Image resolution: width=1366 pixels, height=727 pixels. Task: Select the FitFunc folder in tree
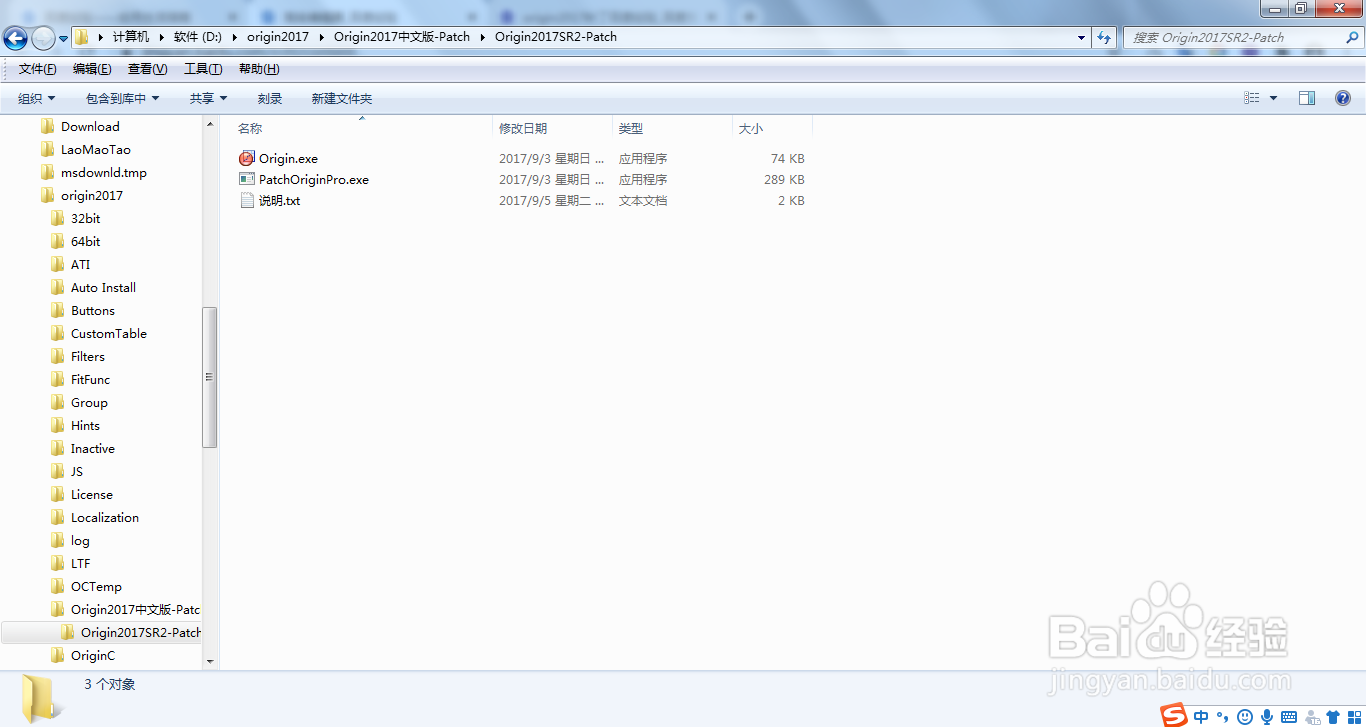tap(91, 379)
